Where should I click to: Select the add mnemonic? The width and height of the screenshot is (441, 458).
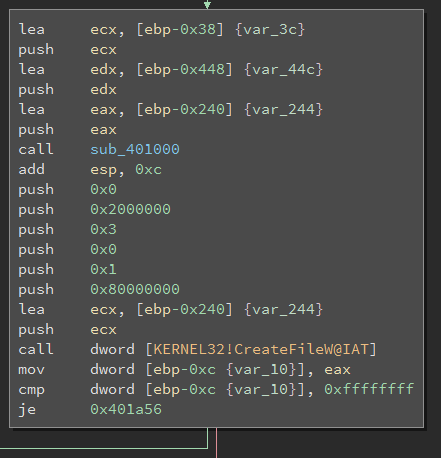click(31, 170)
